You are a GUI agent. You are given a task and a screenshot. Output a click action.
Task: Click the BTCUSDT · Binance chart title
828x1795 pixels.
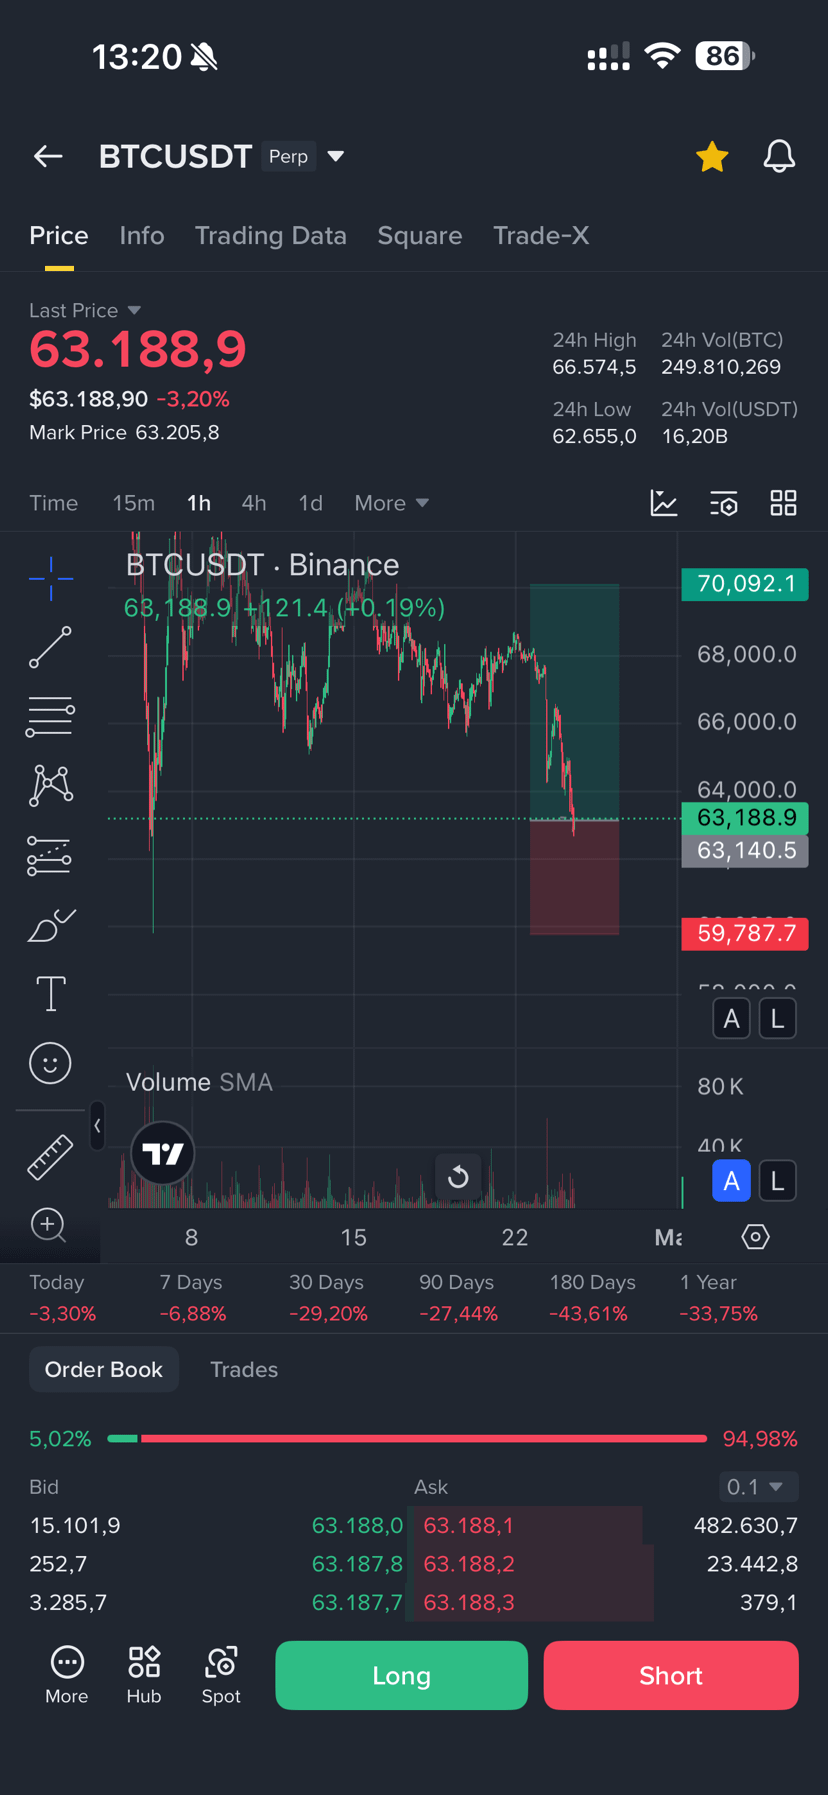click(x=262, y=565)
